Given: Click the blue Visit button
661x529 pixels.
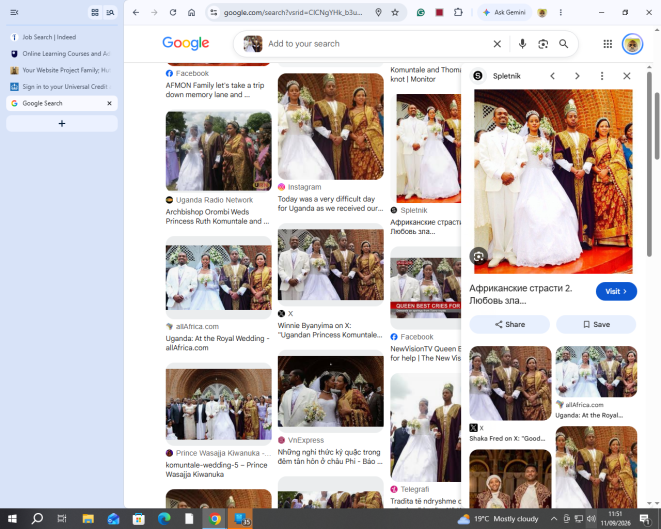Looking at the screenshot, I should tap(616, 291).
